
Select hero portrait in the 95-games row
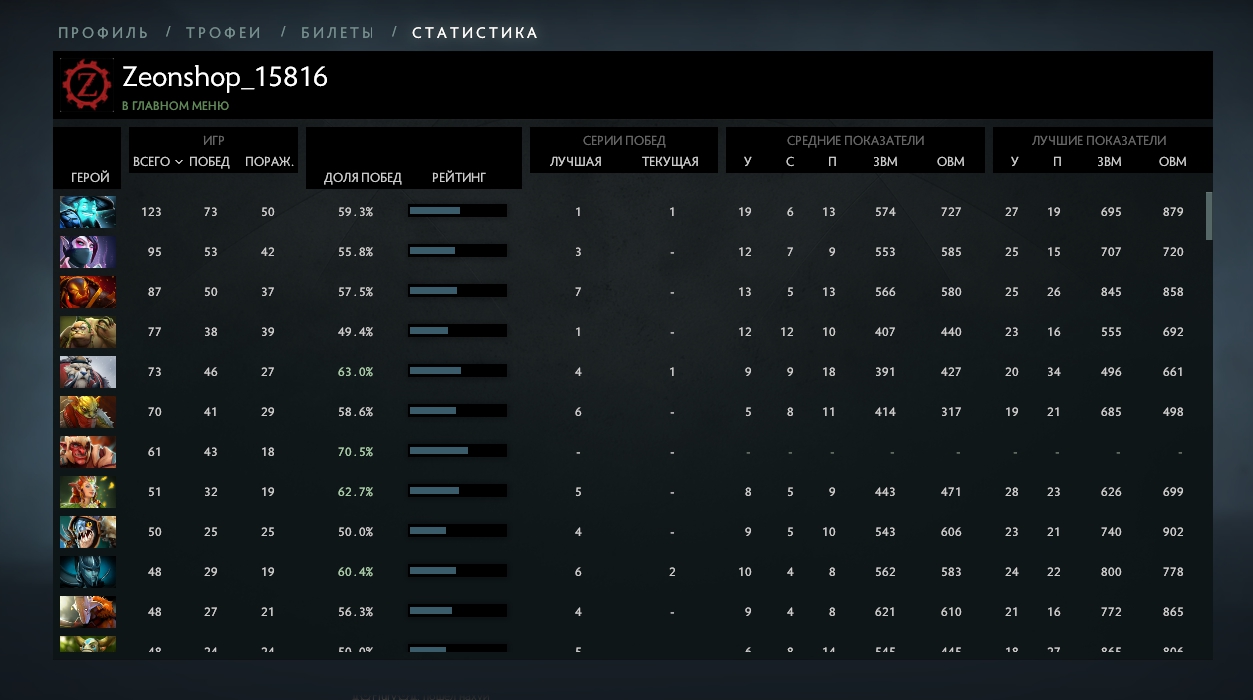coord(88,252)
